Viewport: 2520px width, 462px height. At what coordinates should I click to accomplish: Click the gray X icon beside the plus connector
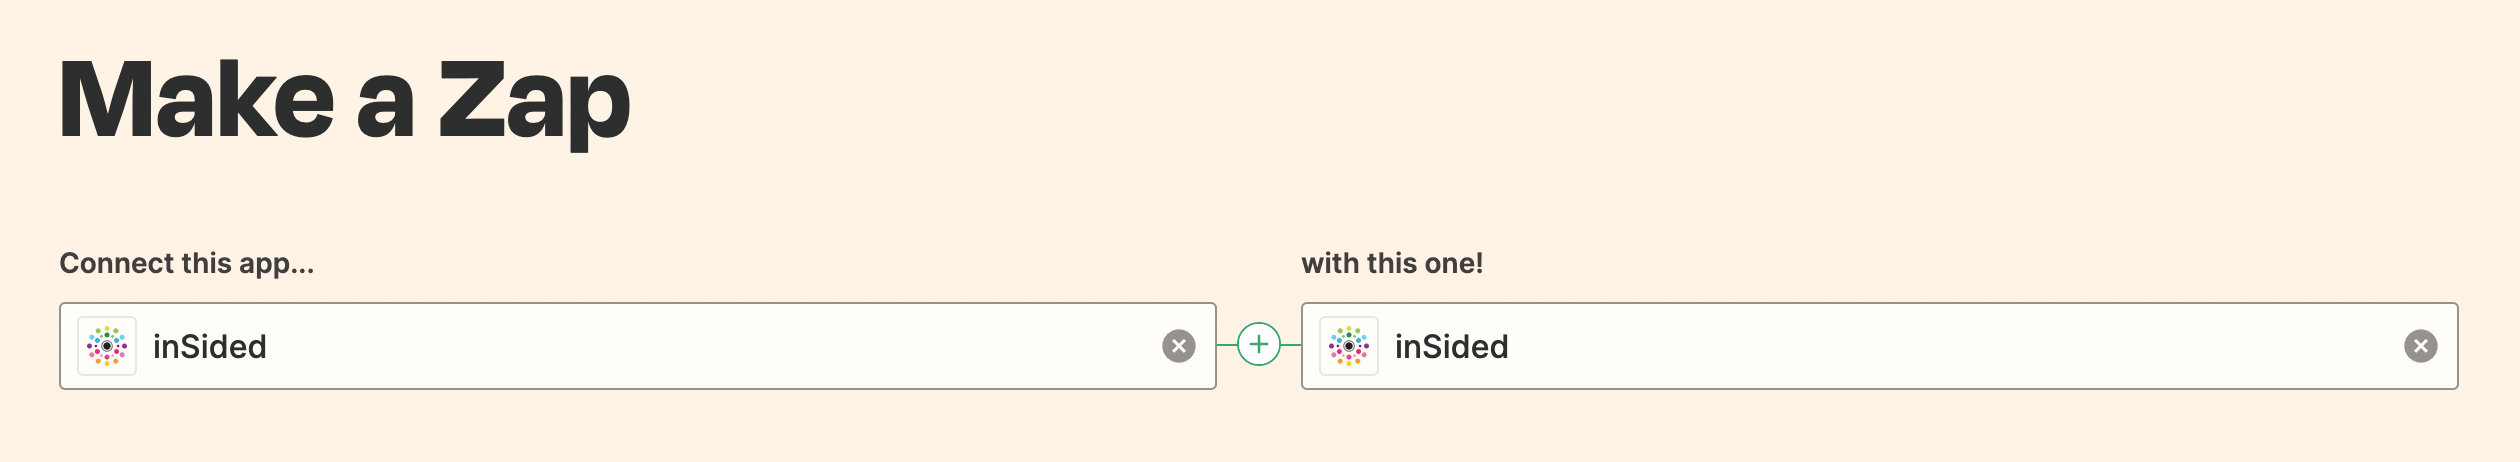[1179, 346]
